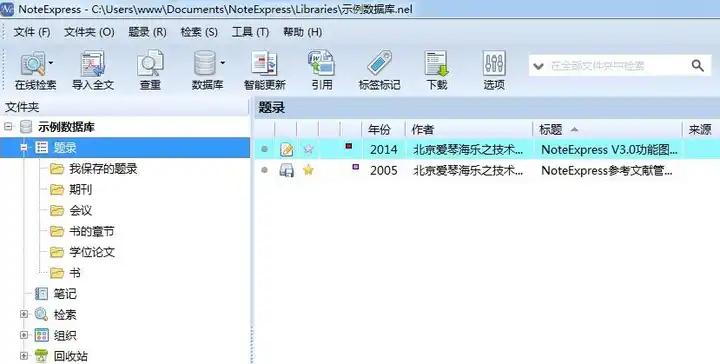Open the 检索 (S) menu

[199, 32]
